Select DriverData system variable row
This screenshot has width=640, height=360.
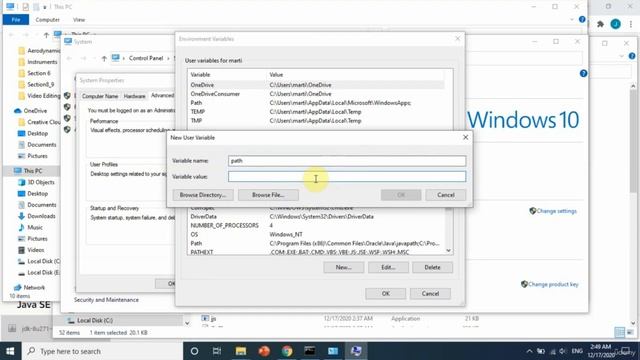(x=316, y=217)
